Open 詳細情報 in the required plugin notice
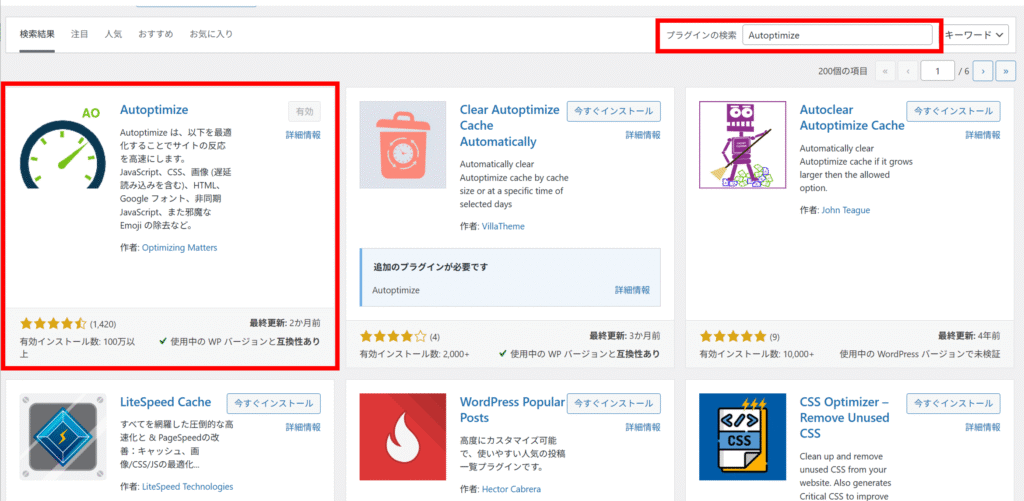The width and height of the screenshot is (1024, 501). point(632,290)
